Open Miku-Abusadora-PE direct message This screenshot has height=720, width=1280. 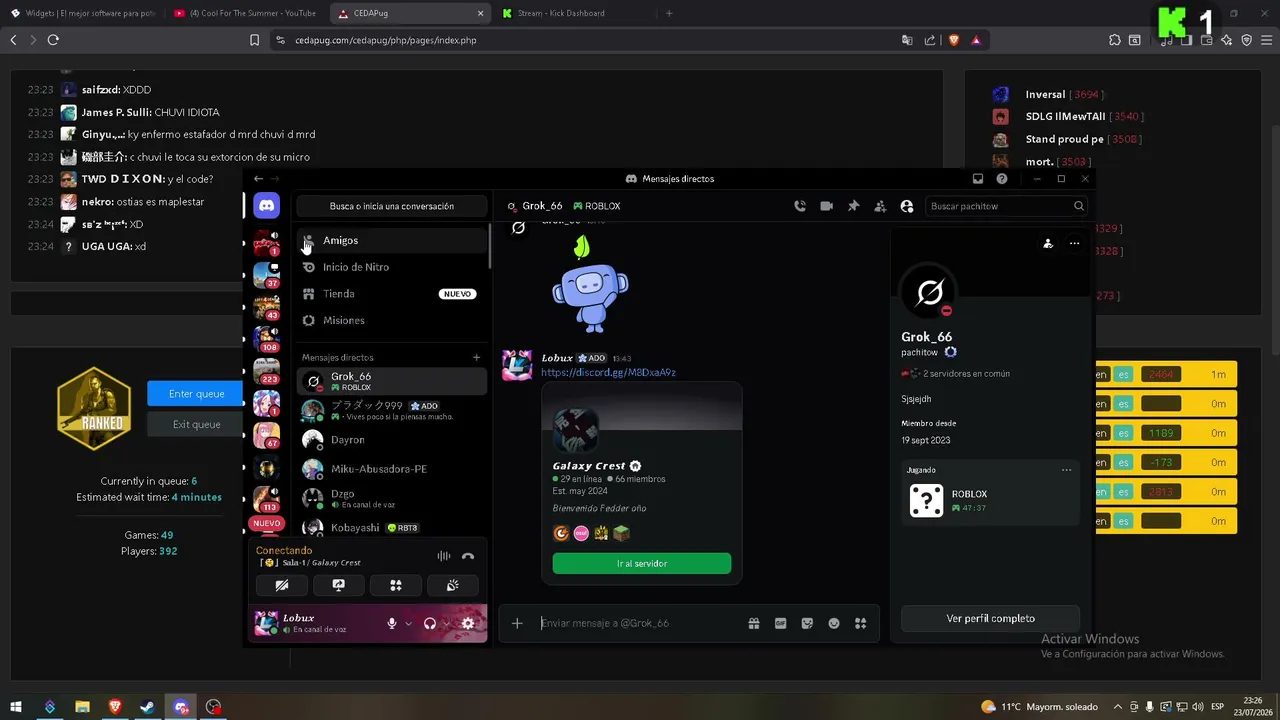392,468
